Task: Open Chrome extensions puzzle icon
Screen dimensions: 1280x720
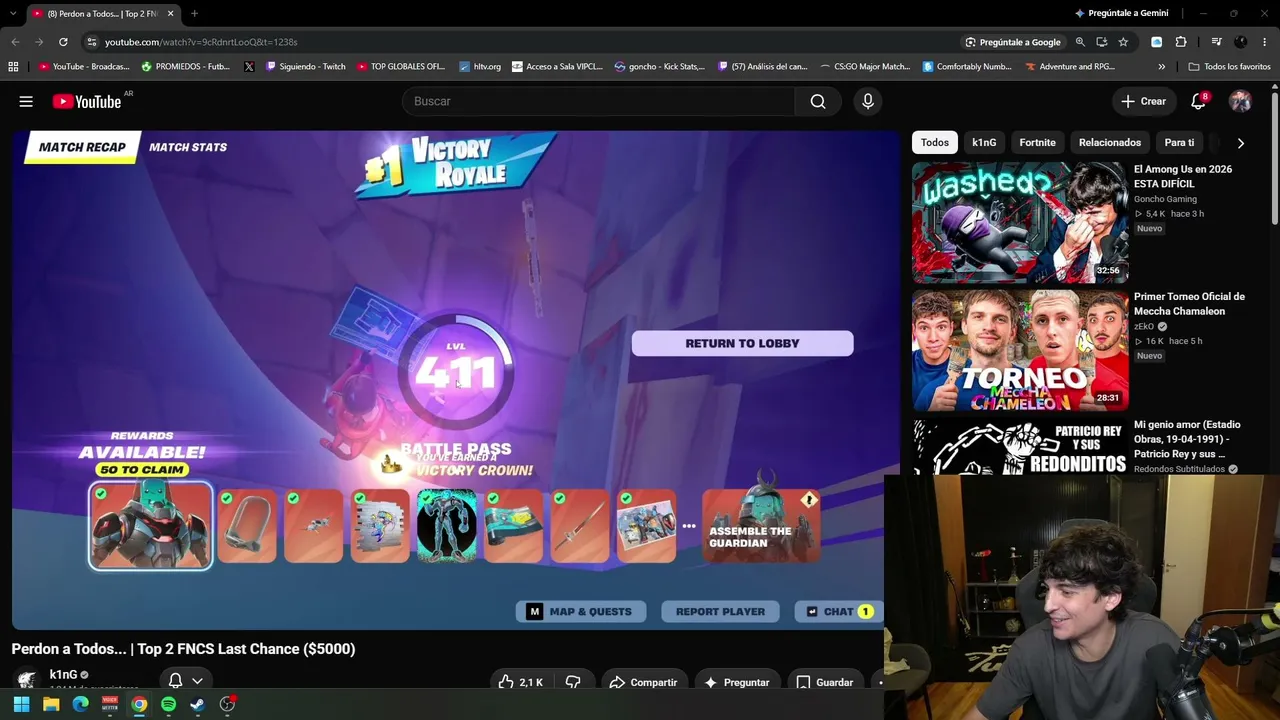Action: (1181, 42)
